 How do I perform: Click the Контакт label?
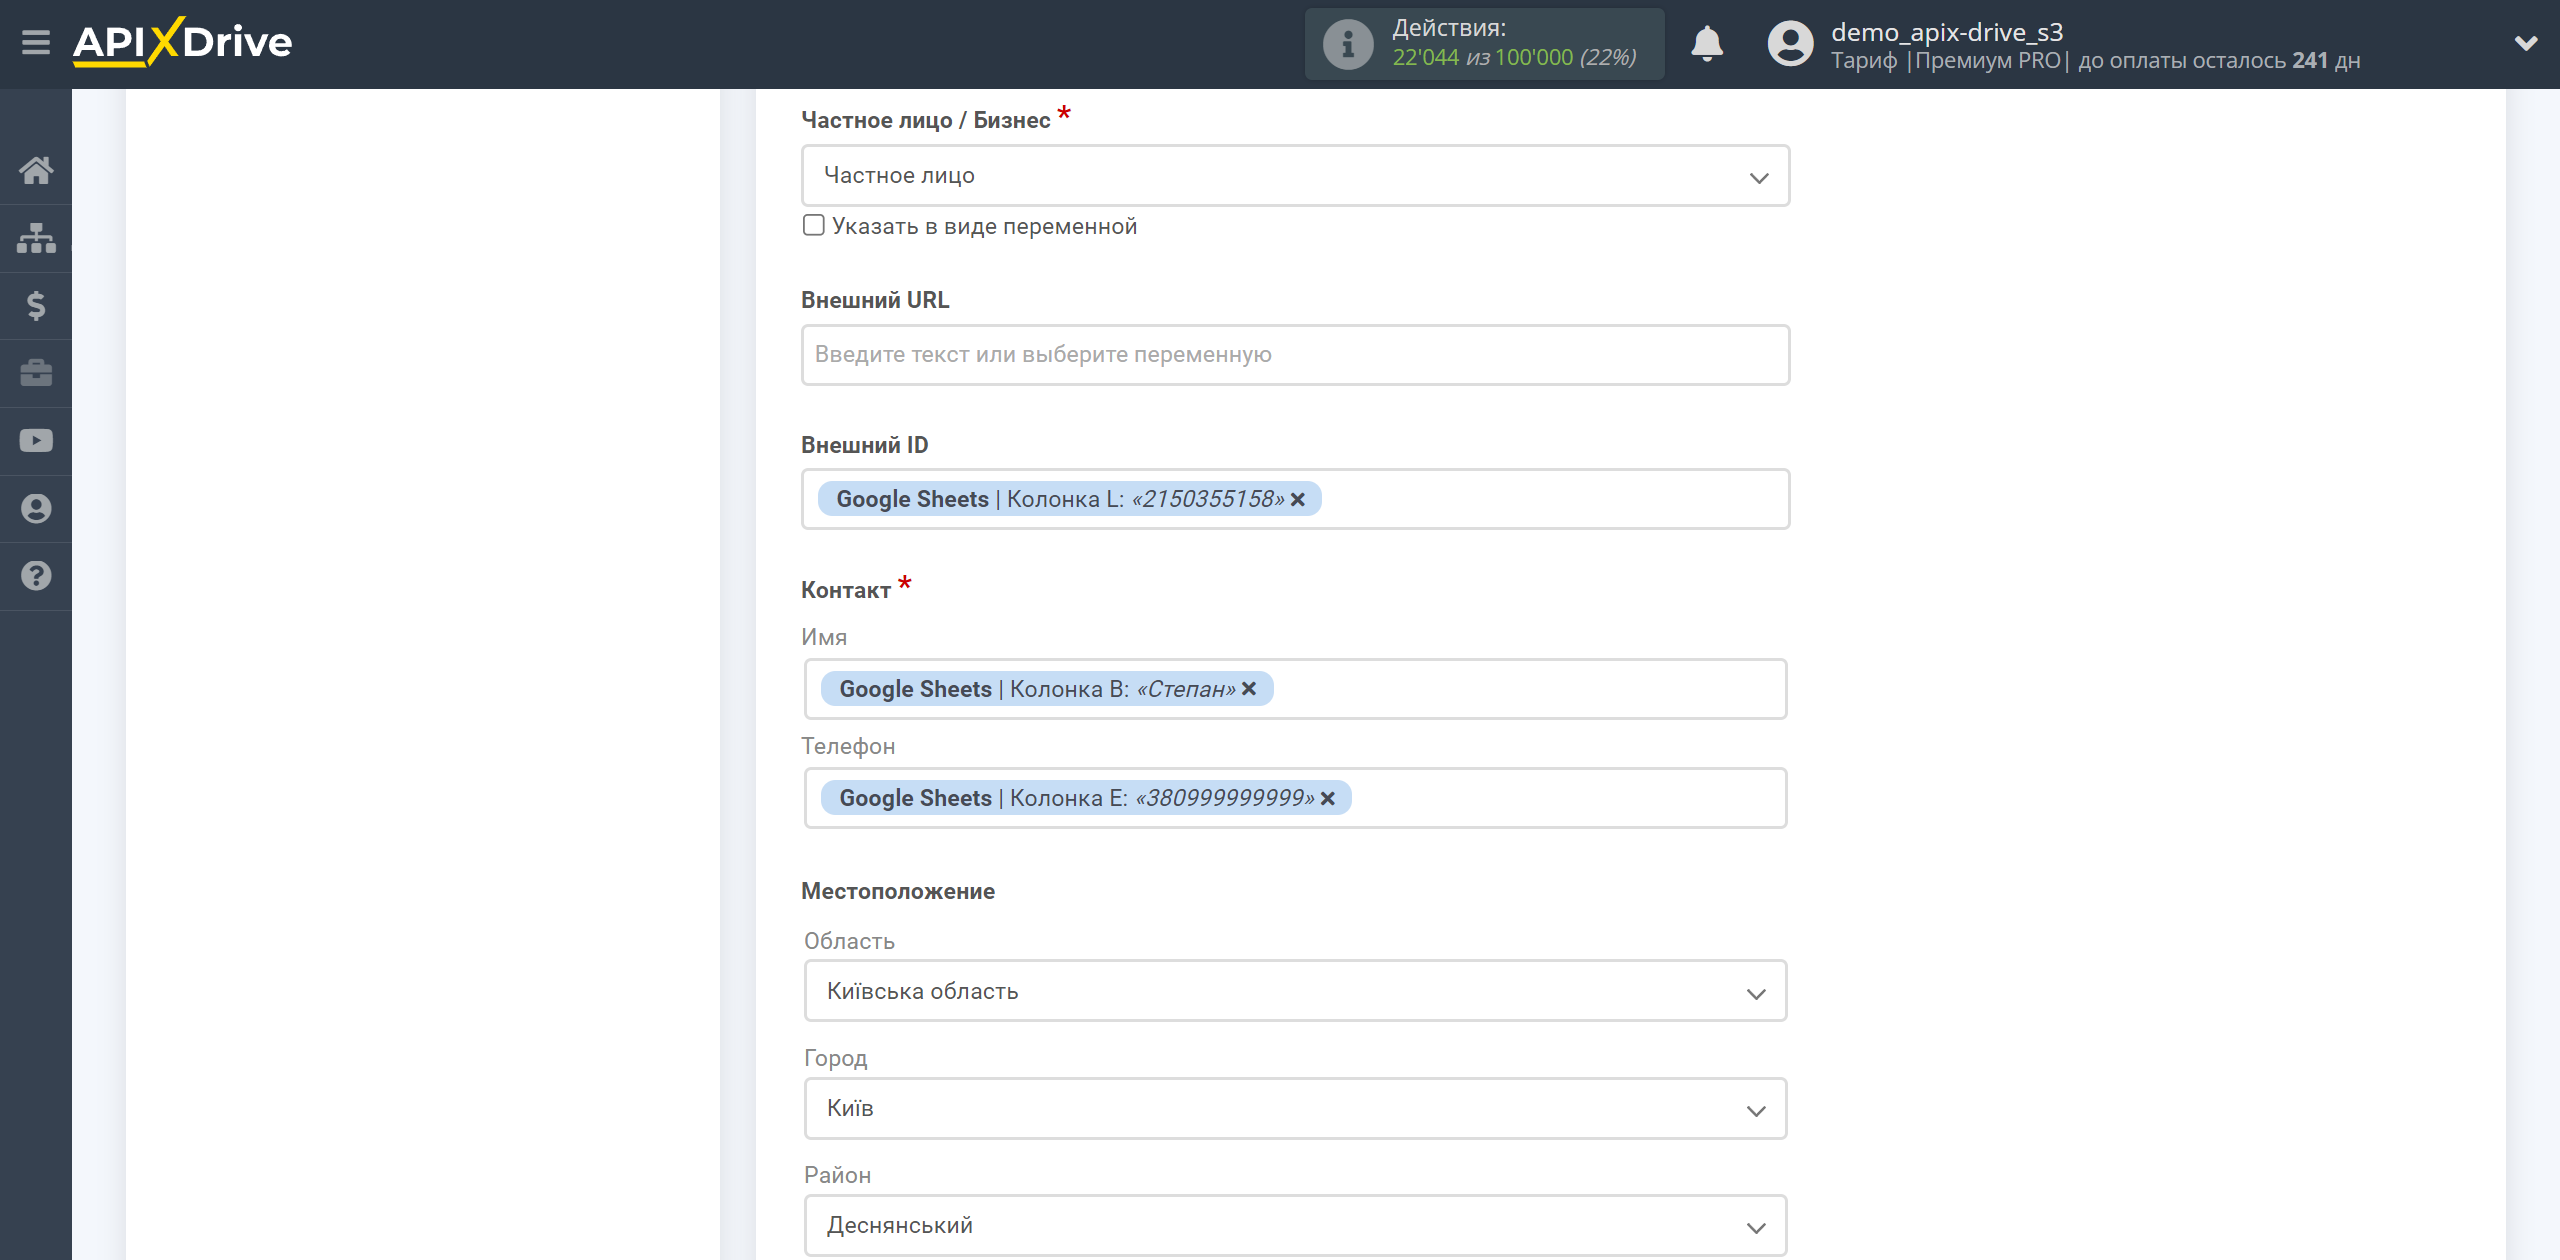(845, 590)
